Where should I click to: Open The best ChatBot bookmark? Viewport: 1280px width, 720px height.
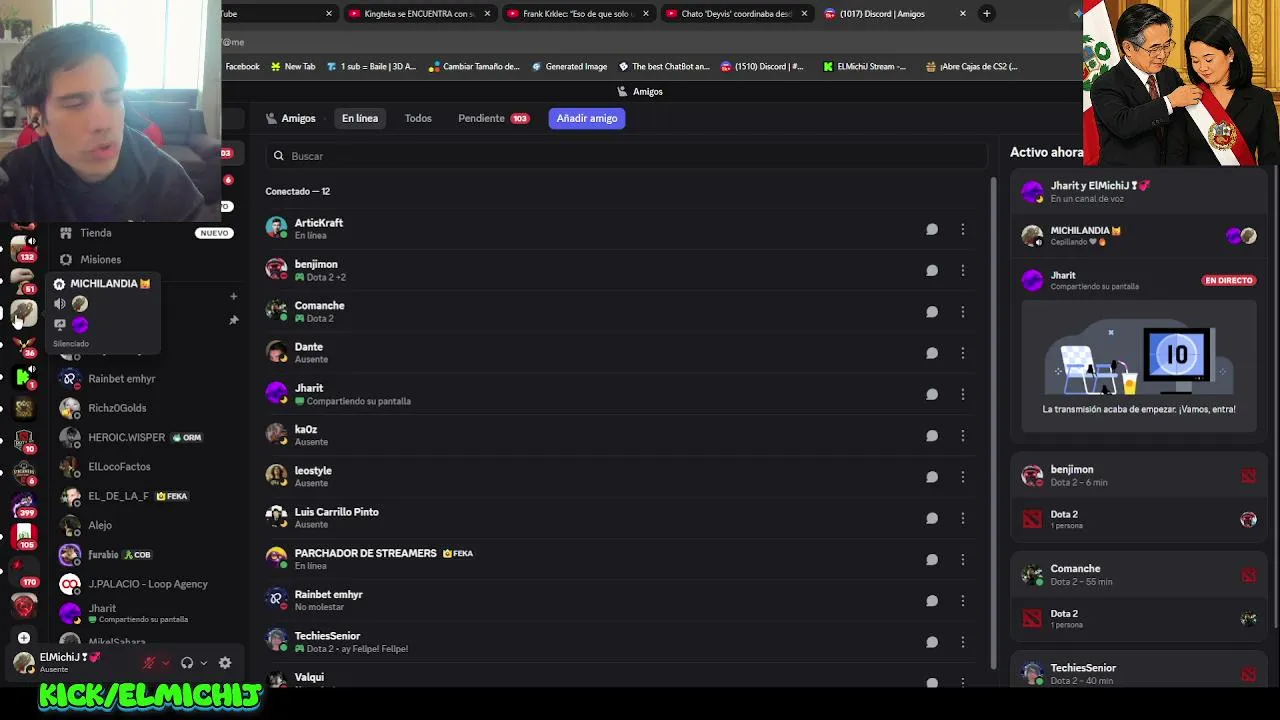tap(664, 67)
